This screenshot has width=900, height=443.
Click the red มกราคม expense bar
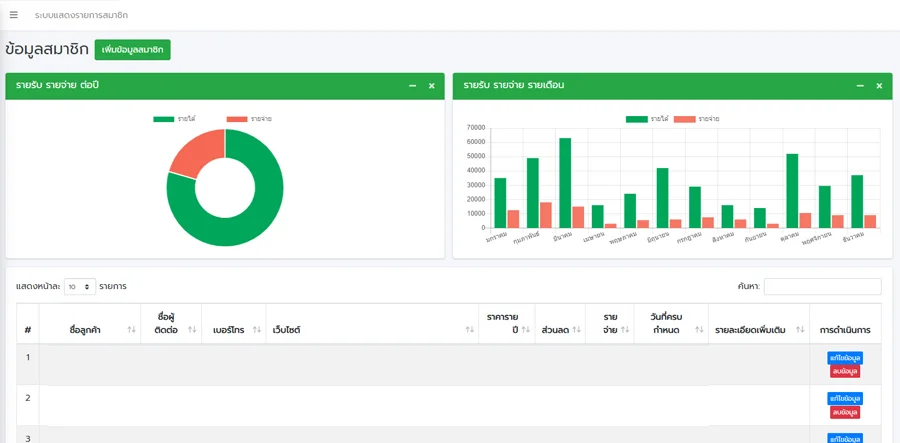pos(513,219)
